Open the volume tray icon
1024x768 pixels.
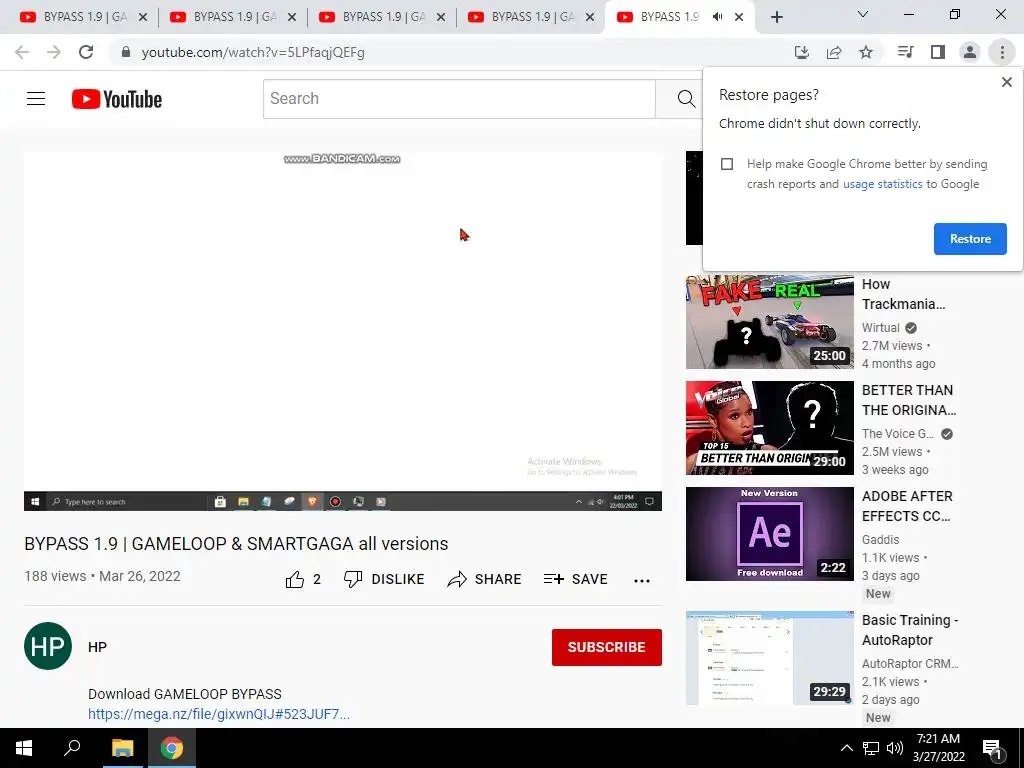[x=895, y=748]
